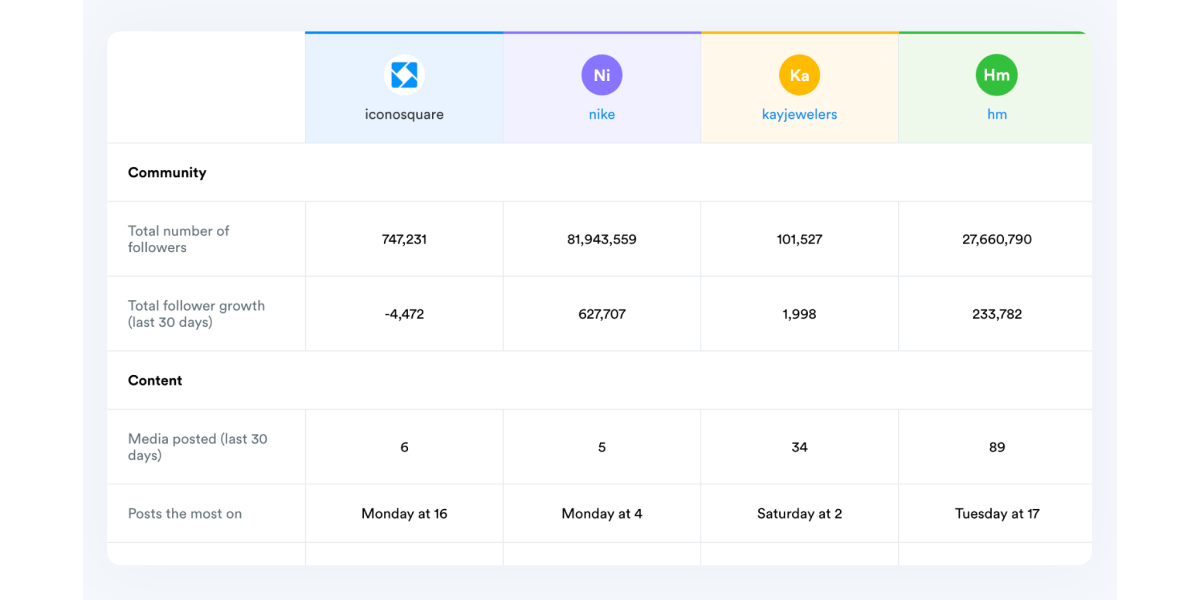Open the nike profile link
Screen dimensions: 1200x600
point(602,114)
